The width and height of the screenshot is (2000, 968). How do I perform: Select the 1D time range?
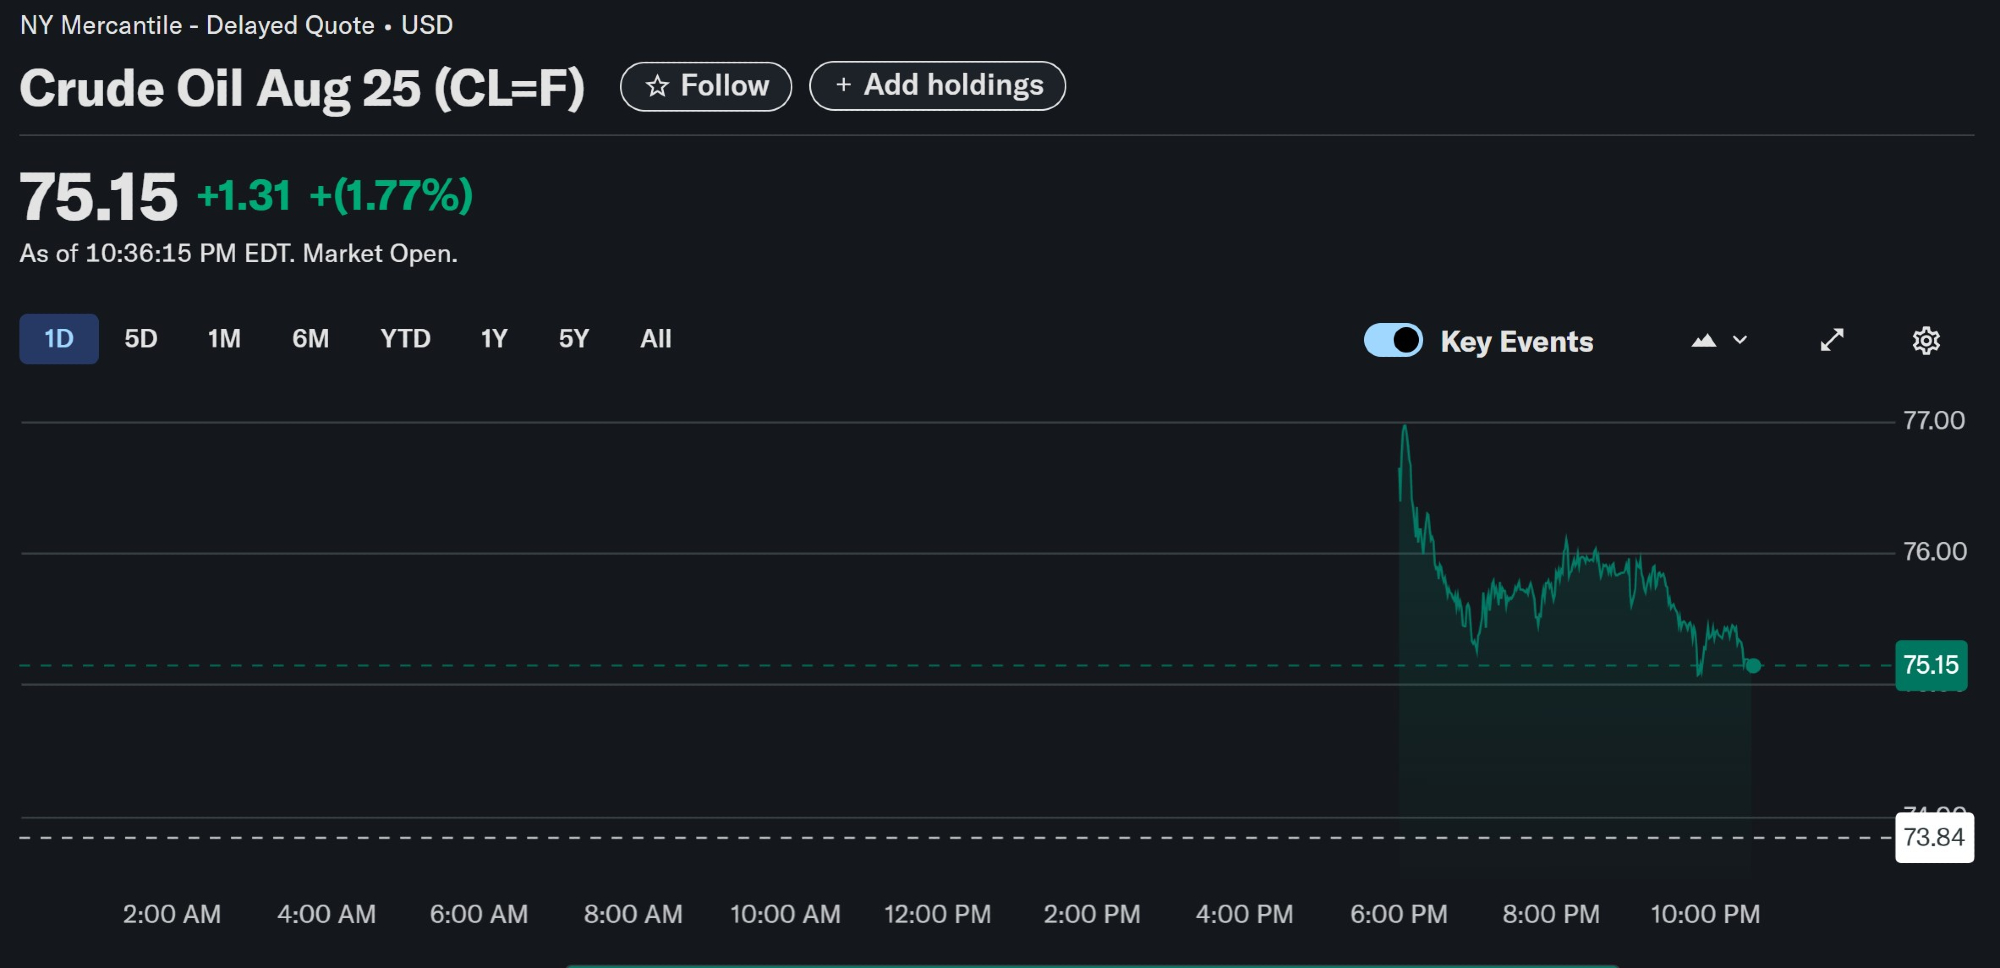pos(59,339)
